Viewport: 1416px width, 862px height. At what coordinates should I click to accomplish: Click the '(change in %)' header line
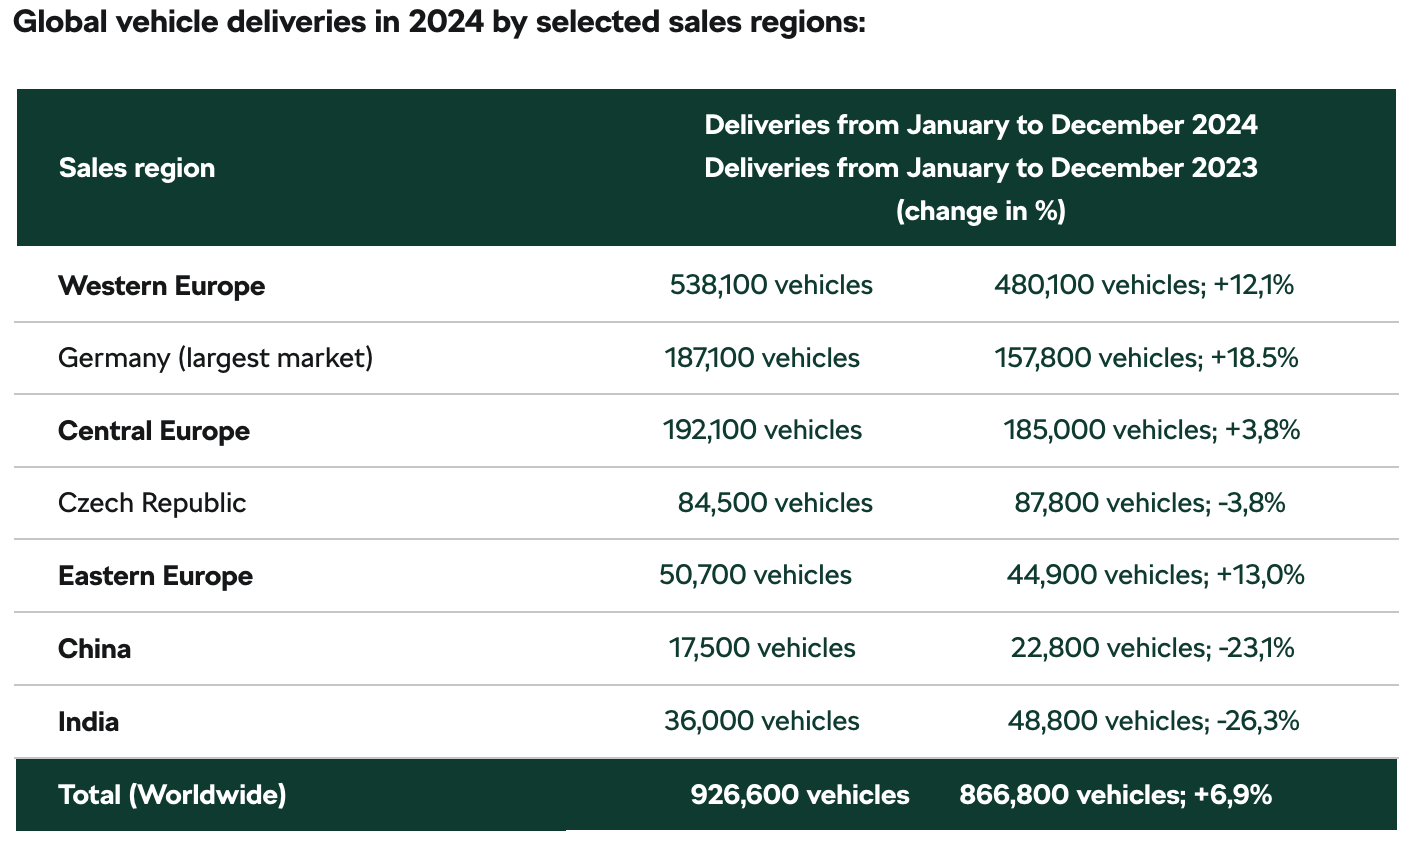(981, 211)
